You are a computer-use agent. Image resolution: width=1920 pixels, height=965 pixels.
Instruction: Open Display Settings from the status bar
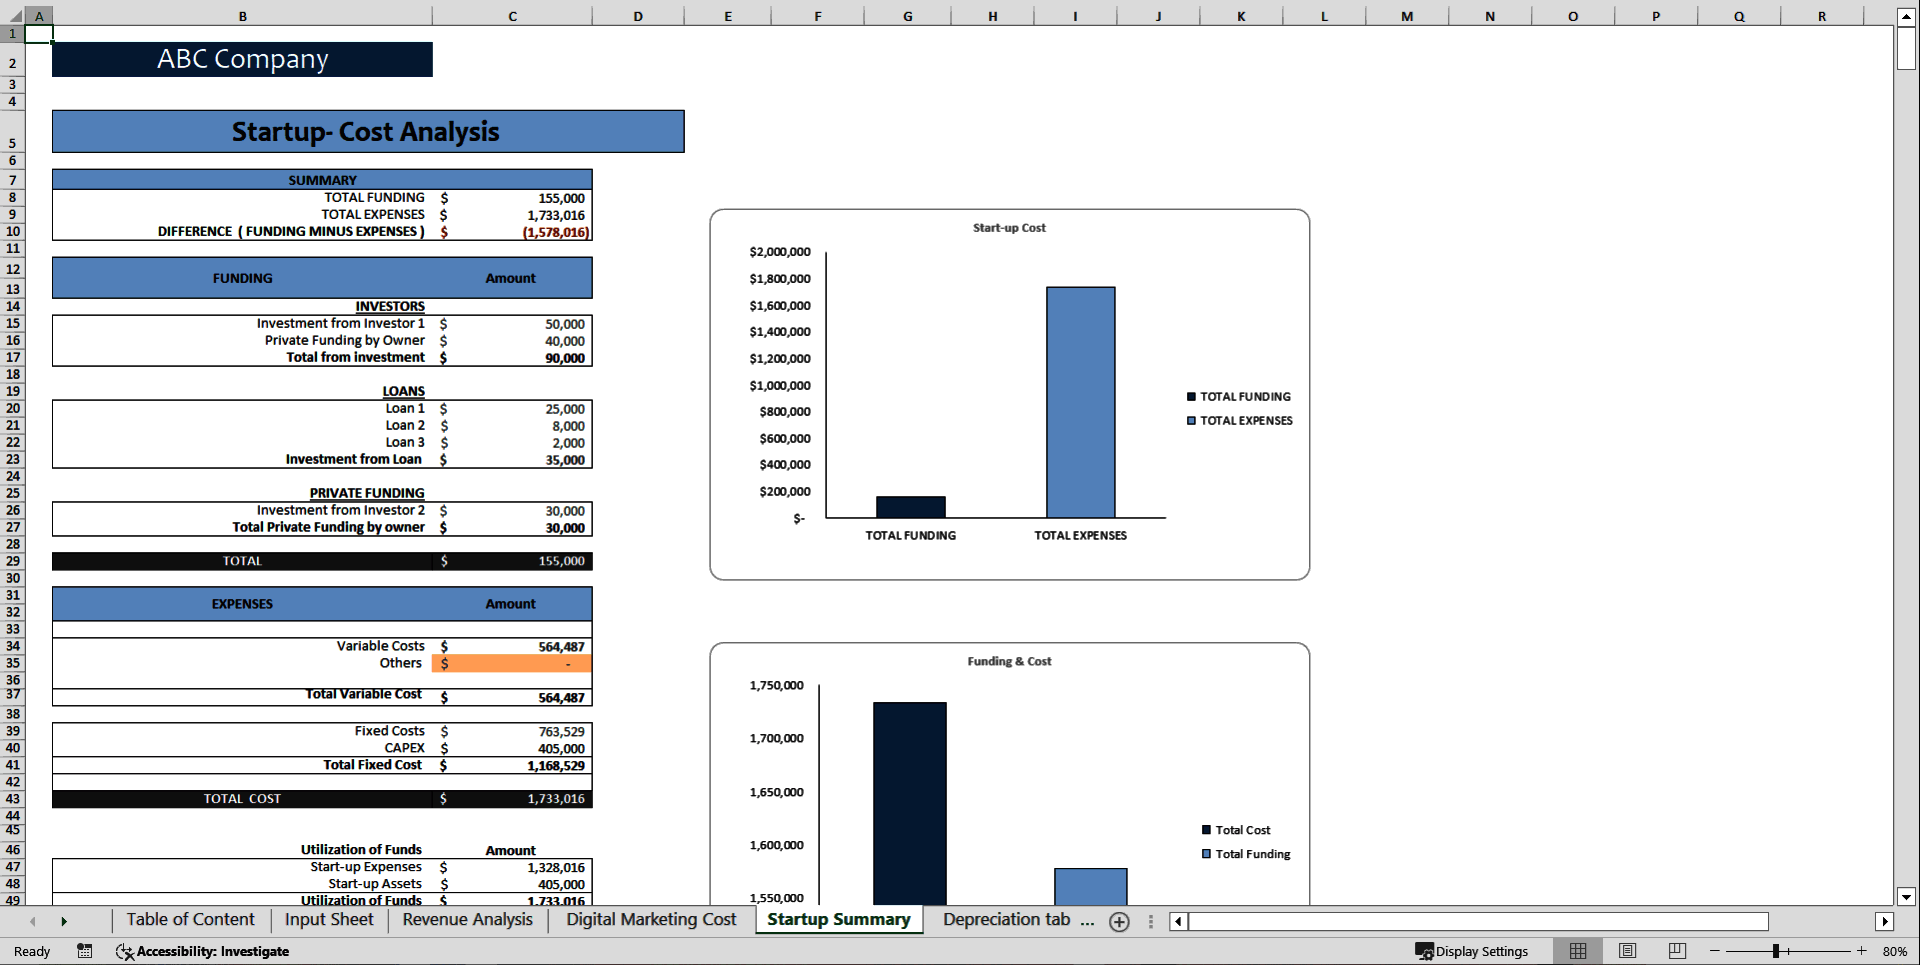click(1472, 951)
